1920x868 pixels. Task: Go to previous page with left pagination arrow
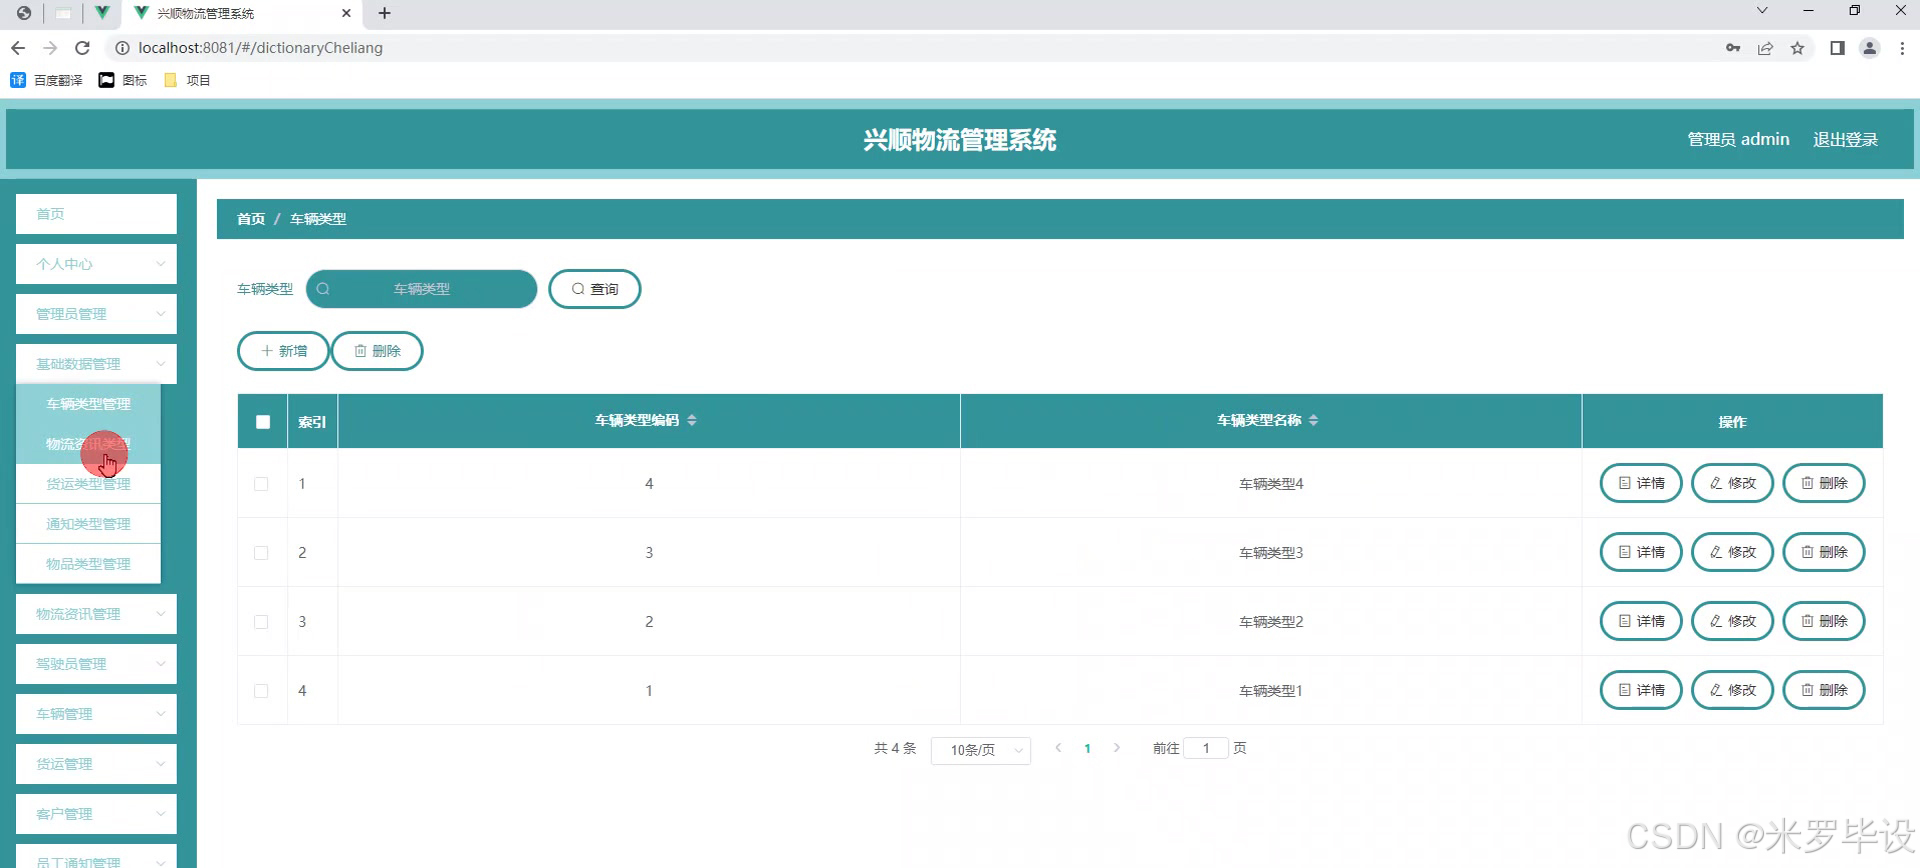[x=1058, y=748]
